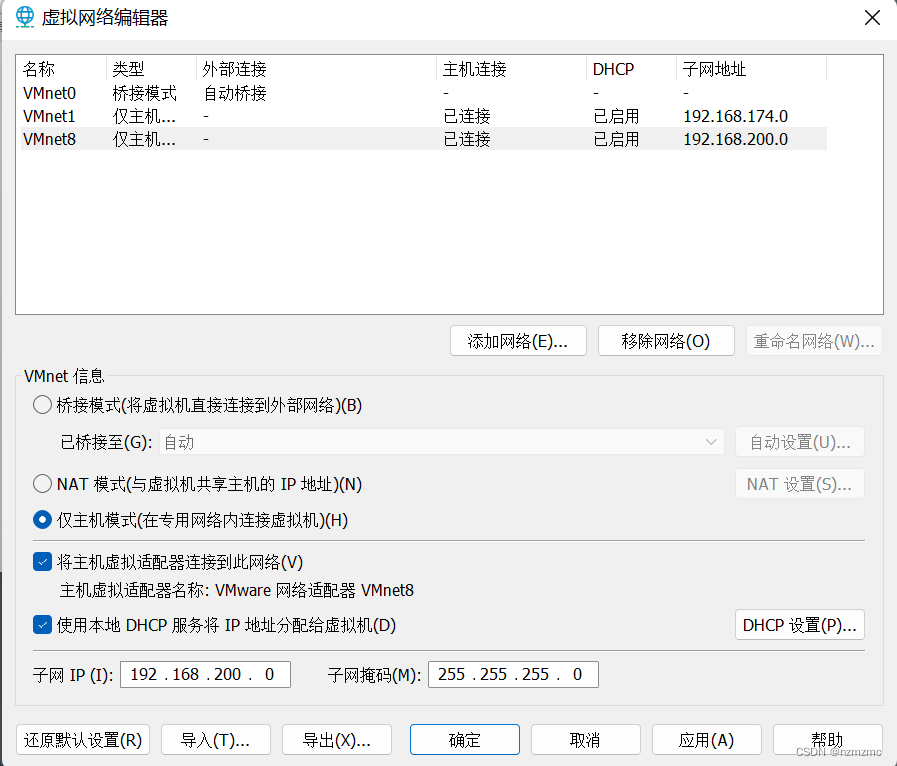Click the 子网 IP input field
Image resolution: width=897 pixels, height=766 pixels.
coord(205,674)
